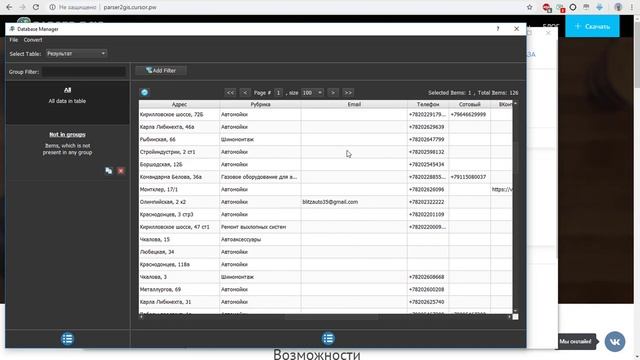Go to first page with << button
This screenshot has width=640, height=360.
point(230,93)
